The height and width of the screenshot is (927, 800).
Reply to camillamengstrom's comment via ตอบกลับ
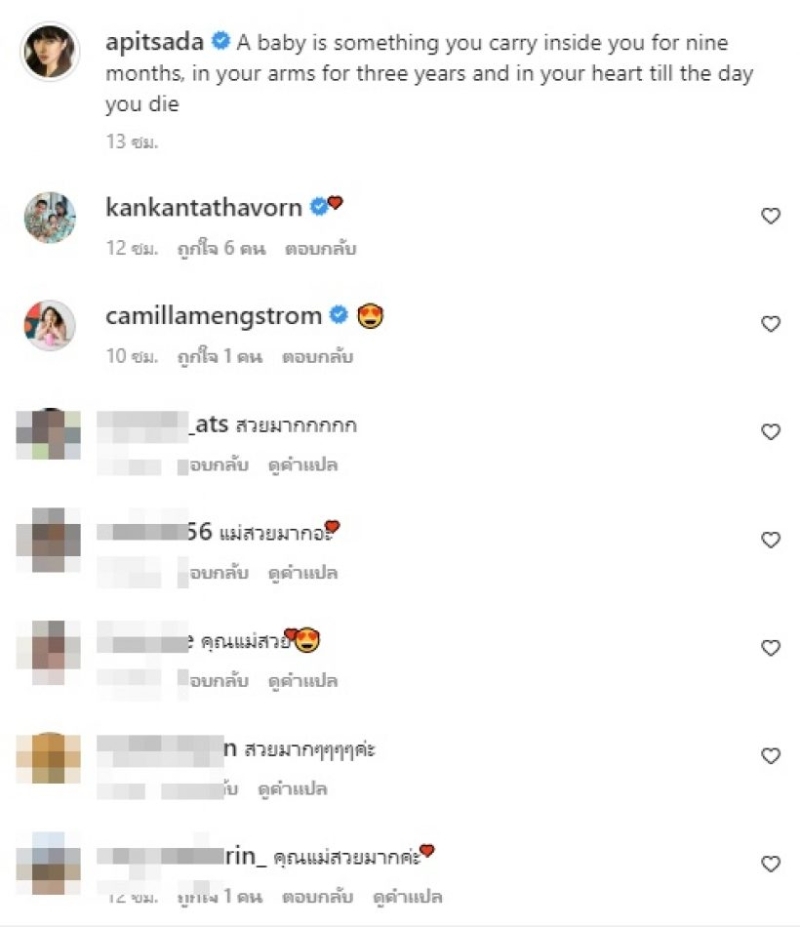[318, 356]
